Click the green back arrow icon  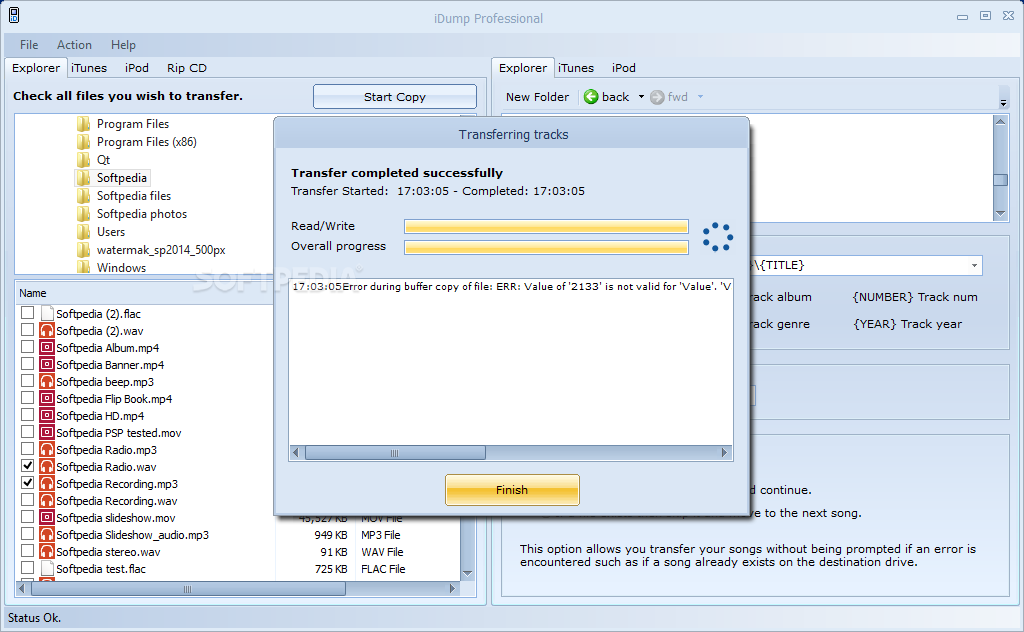coord(591,97)
